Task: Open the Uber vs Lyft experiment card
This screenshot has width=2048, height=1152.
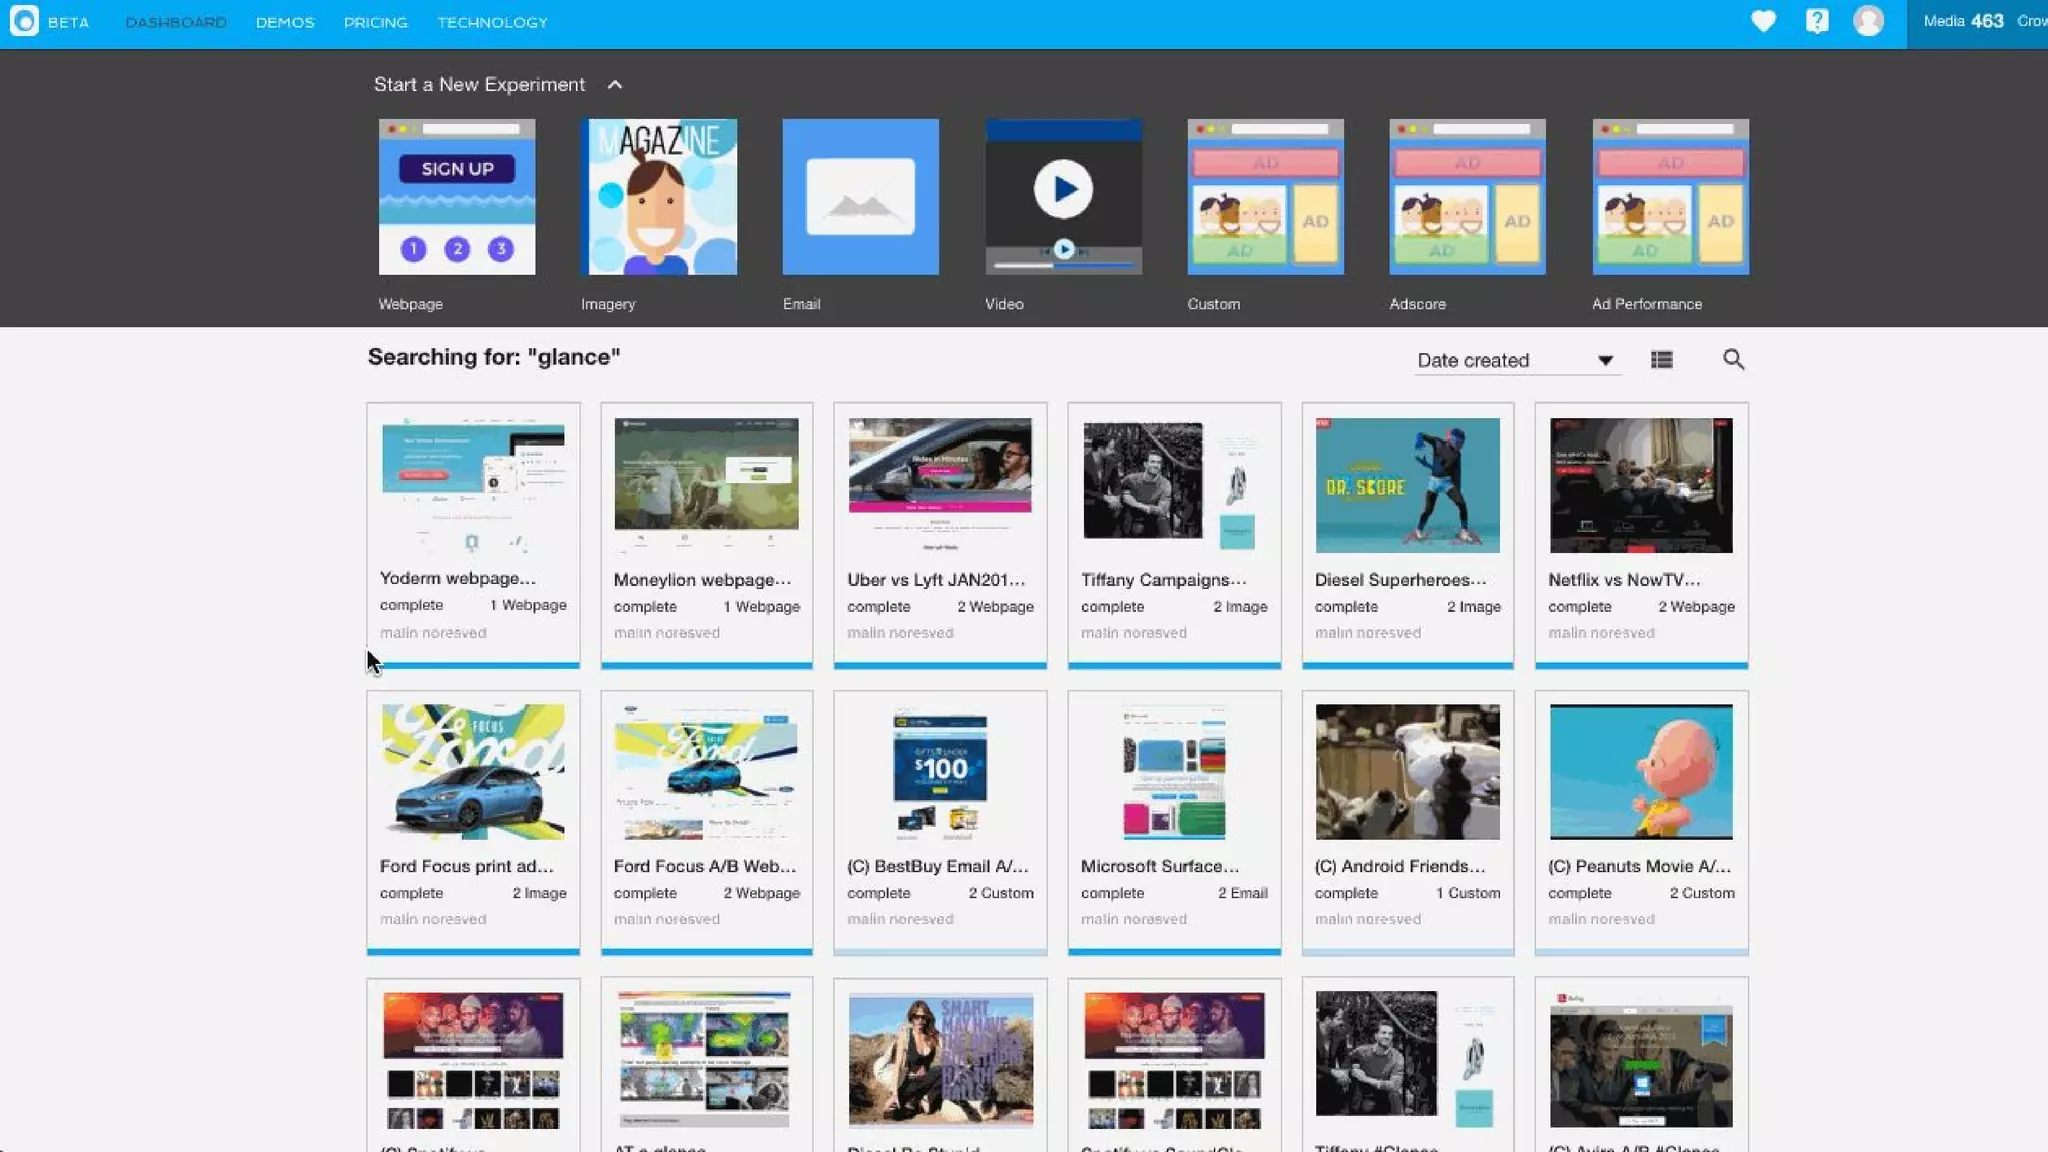Action: 940,535
